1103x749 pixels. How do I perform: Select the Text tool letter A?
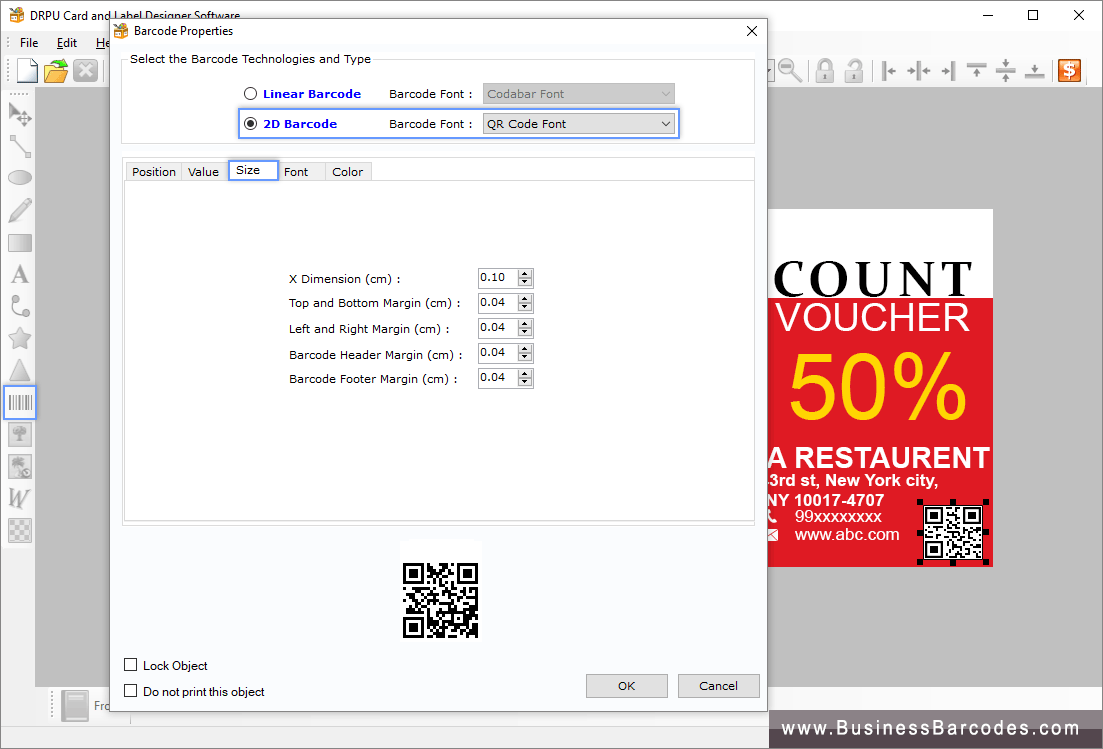click(20, 274)
